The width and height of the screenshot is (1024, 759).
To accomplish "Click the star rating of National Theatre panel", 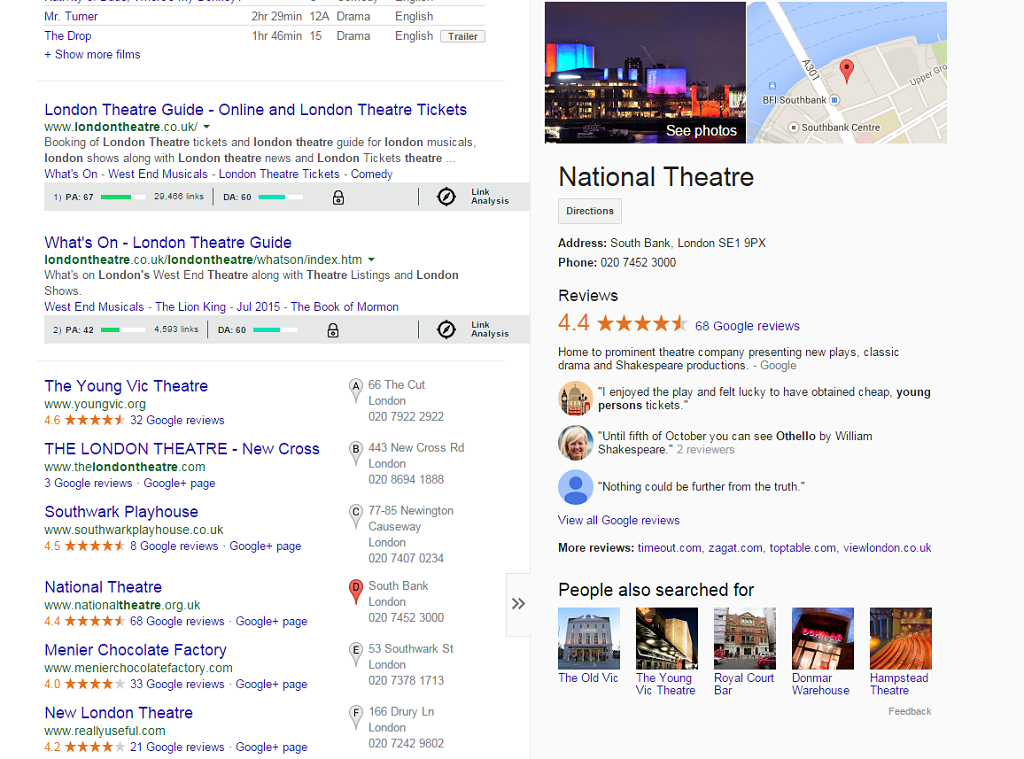I will [642, 323].
